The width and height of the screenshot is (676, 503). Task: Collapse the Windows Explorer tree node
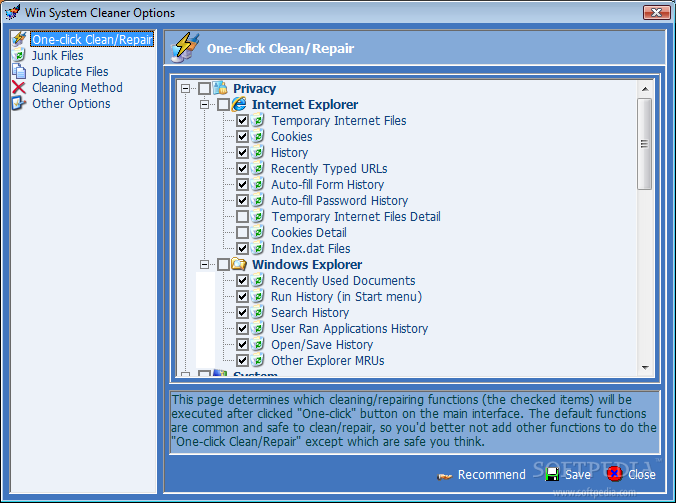(204, 264)
